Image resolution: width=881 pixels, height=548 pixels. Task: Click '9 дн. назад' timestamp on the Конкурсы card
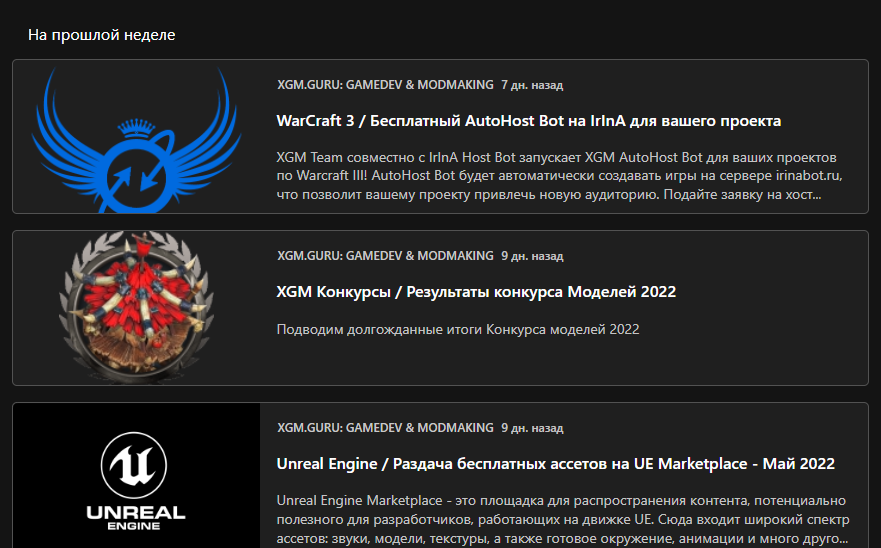[x=532, y=256]
